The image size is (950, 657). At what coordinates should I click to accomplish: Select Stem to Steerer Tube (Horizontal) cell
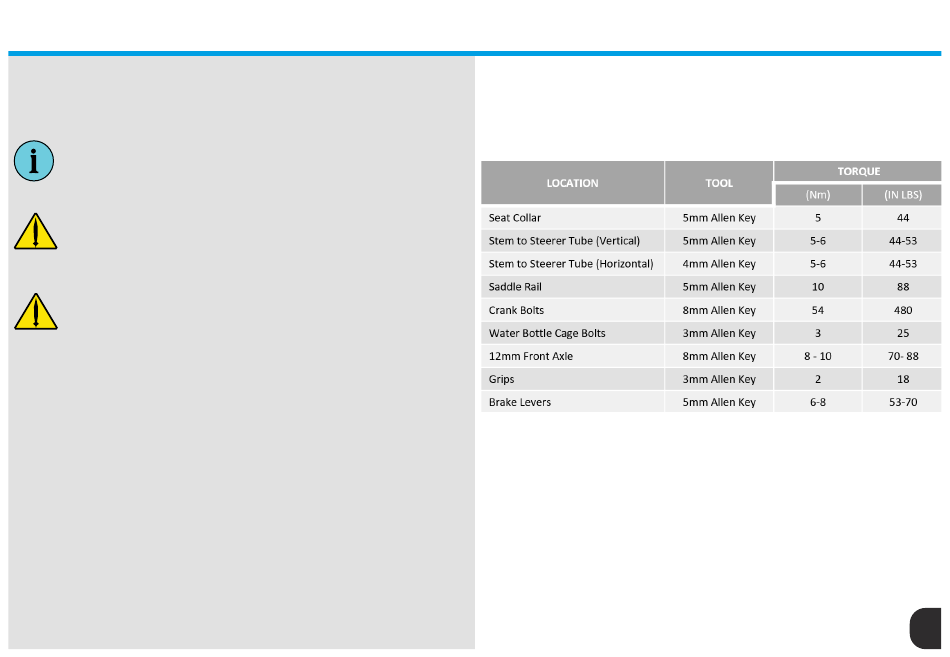[573, 264]
